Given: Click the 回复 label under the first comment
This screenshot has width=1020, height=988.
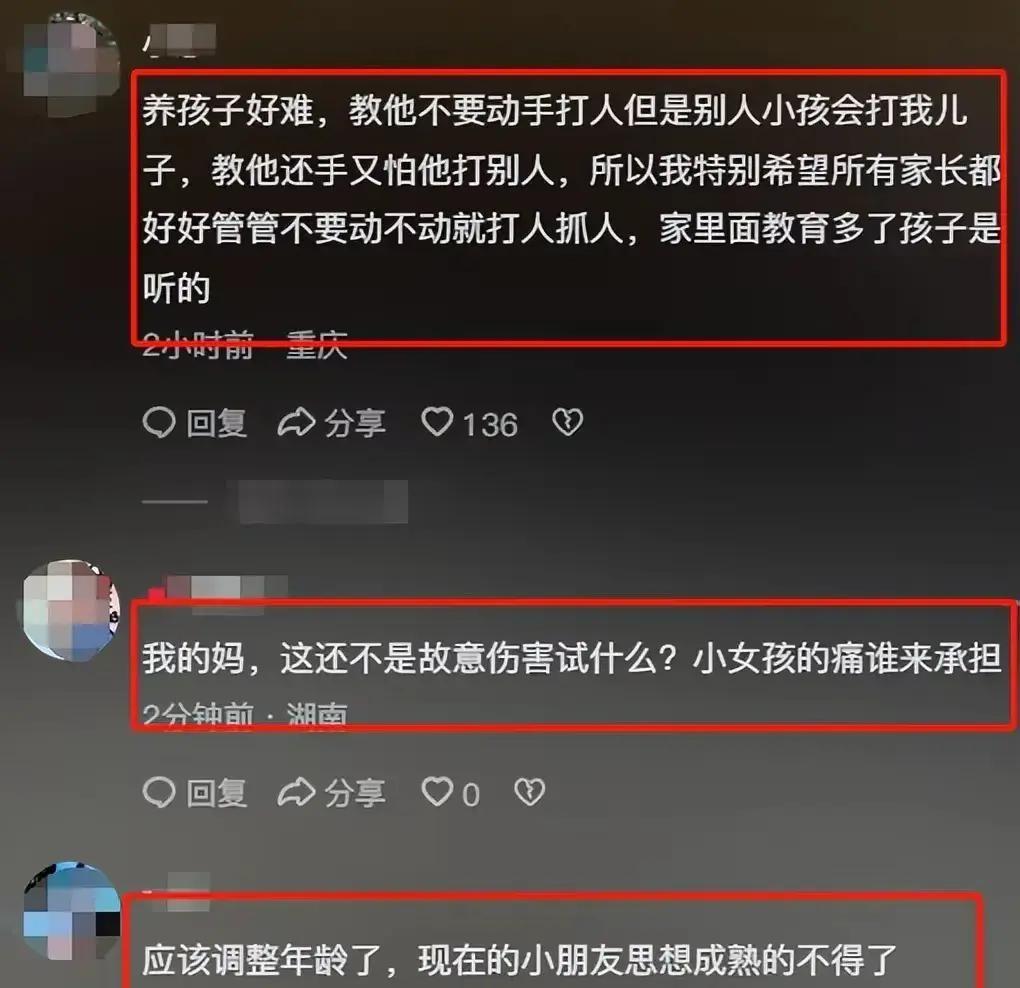Looking at the screenshot, I should click(x=217, y=423).
